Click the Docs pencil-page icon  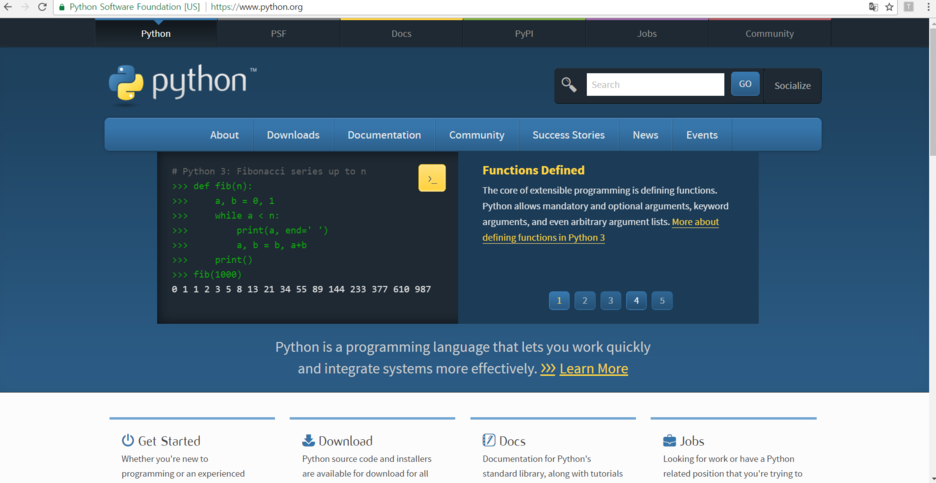coord(489,441)
